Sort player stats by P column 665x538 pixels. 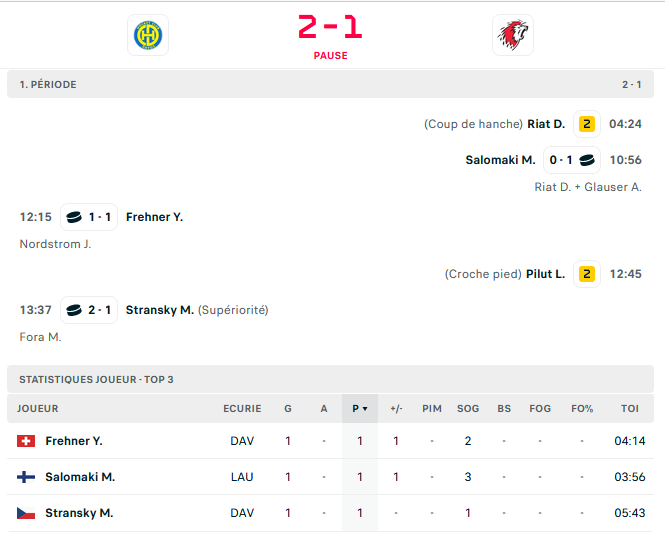[x=360, y=409]
